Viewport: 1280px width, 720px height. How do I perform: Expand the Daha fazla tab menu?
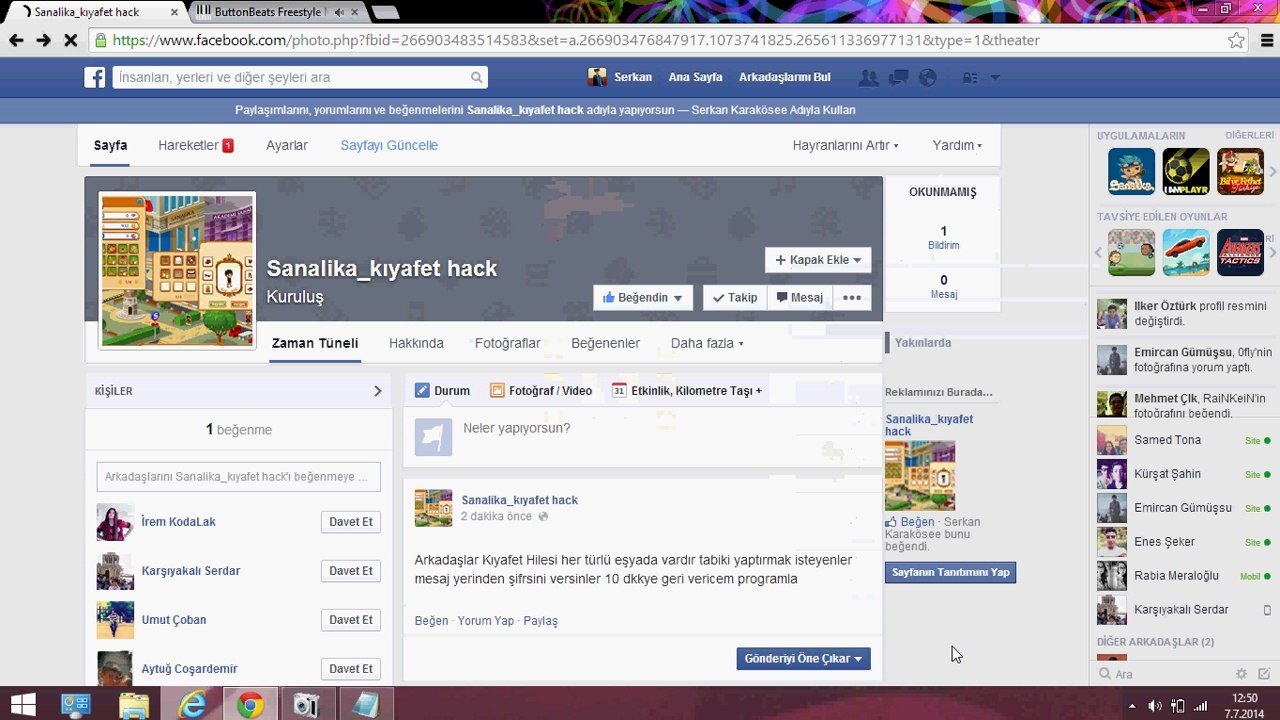(707, 343)
